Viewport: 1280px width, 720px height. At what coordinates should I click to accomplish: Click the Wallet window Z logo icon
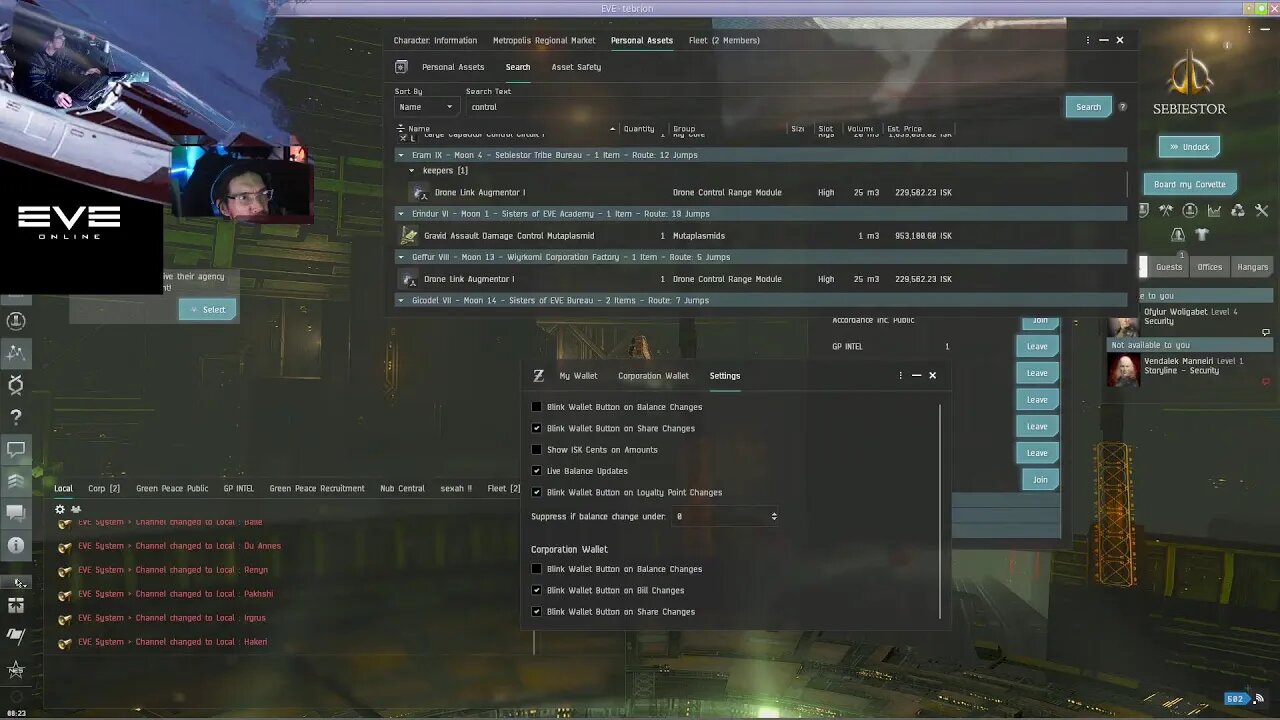(538, 375)
